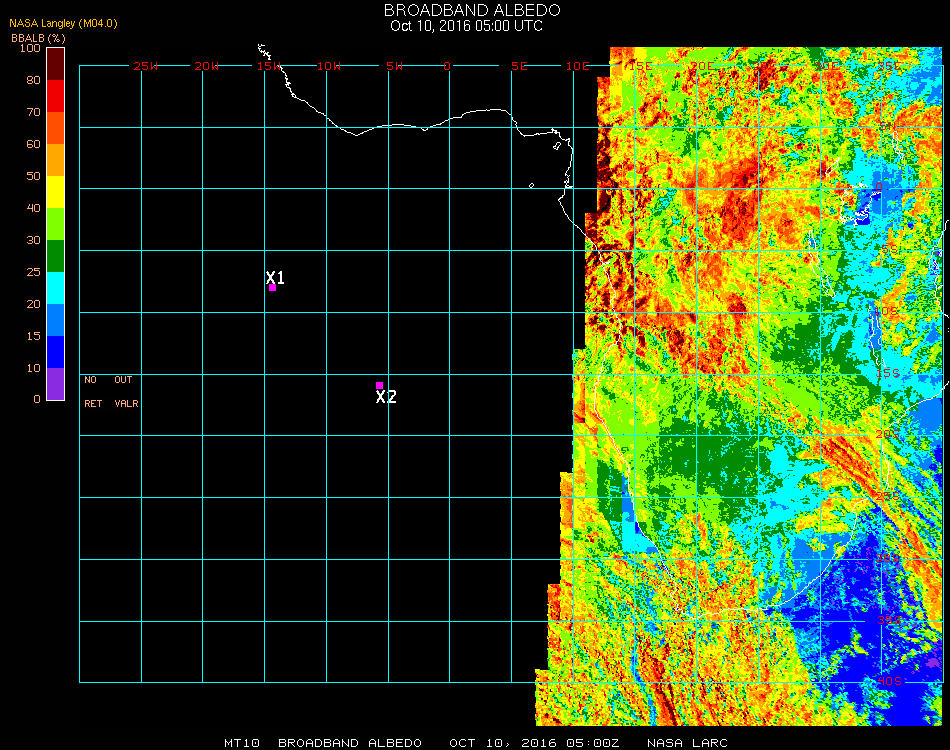Viewport: 950px width, 750px height.
Task: Click the magenta X2 marker square
Action: point(379,385)
